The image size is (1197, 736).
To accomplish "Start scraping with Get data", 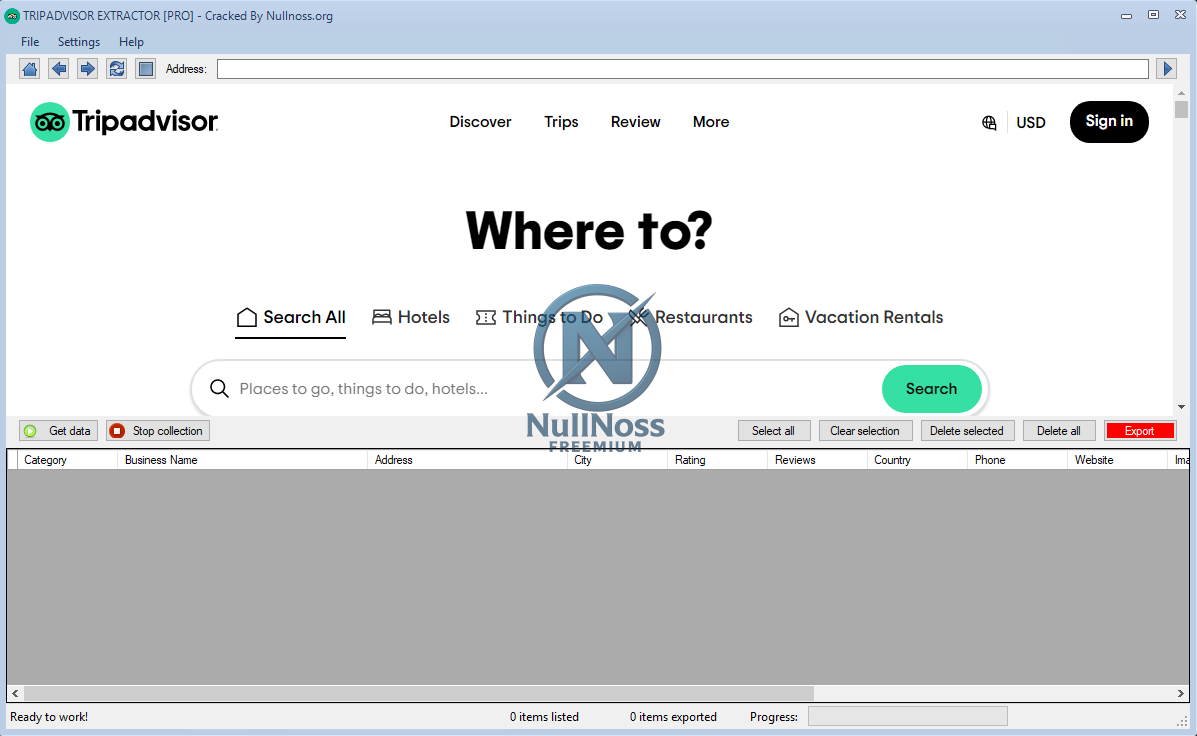I will [57, 430].
